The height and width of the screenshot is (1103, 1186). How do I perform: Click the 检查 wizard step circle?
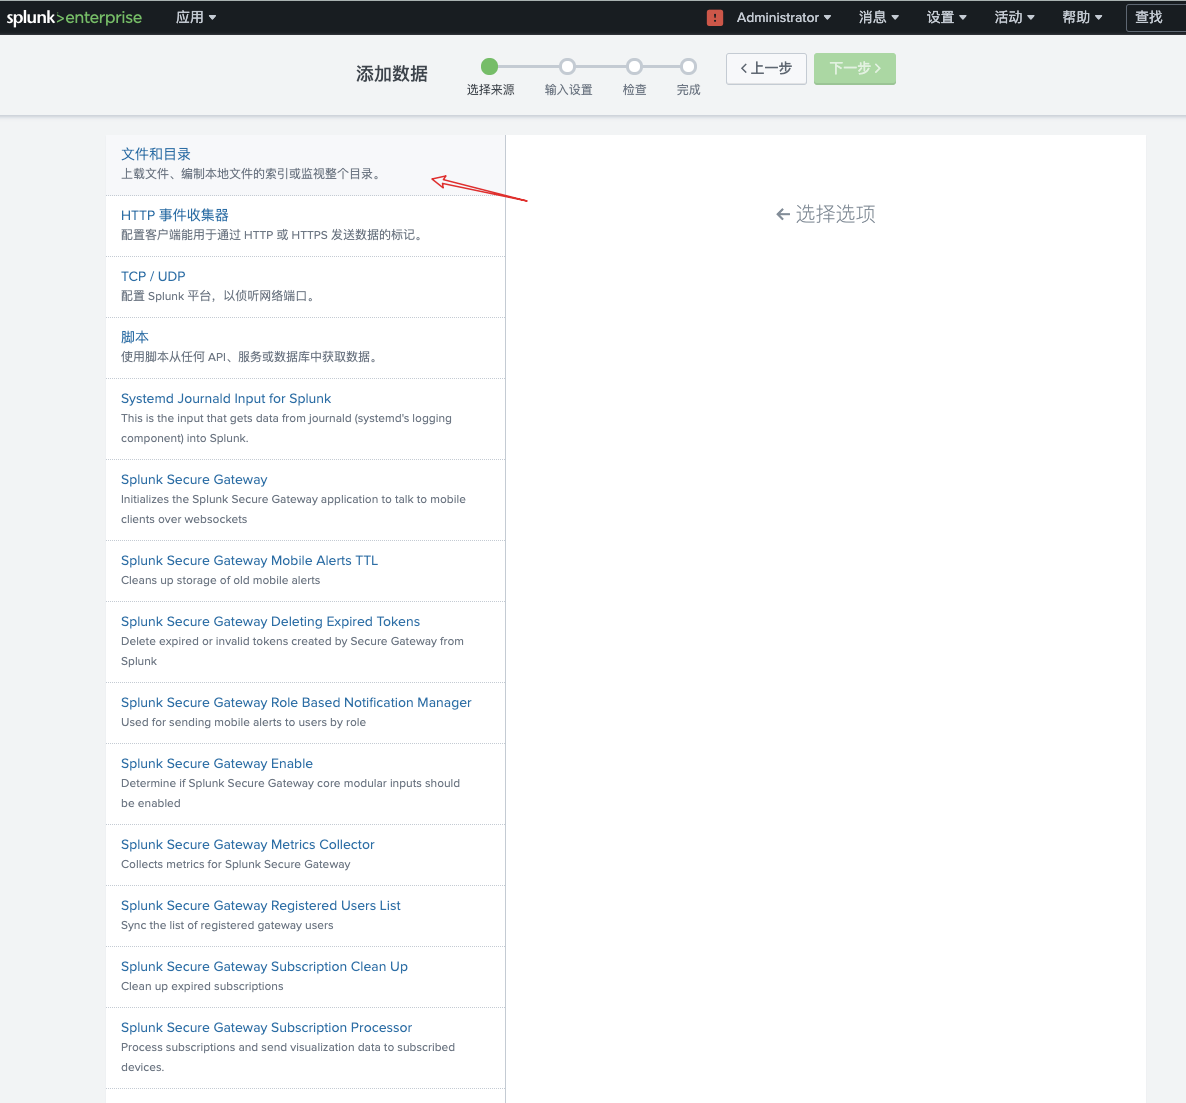point(634,67)
